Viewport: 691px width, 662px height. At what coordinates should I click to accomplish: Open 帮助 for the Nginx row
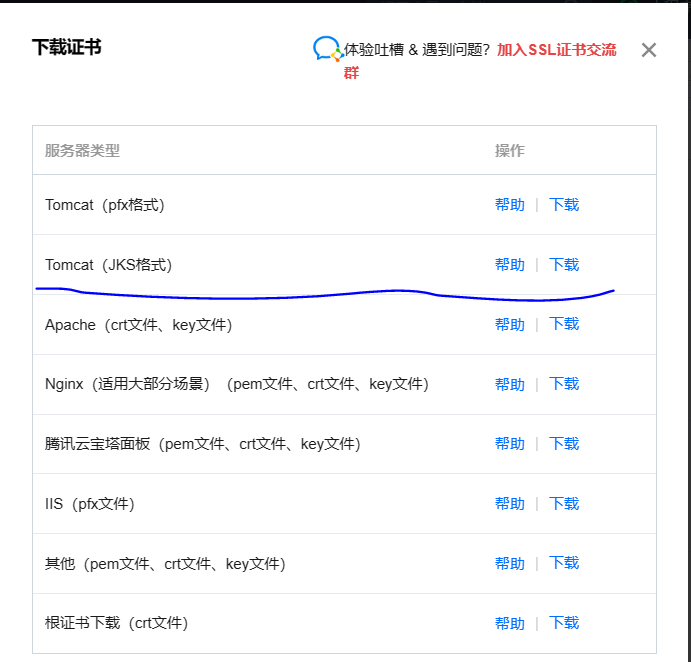tap(509, 384)
